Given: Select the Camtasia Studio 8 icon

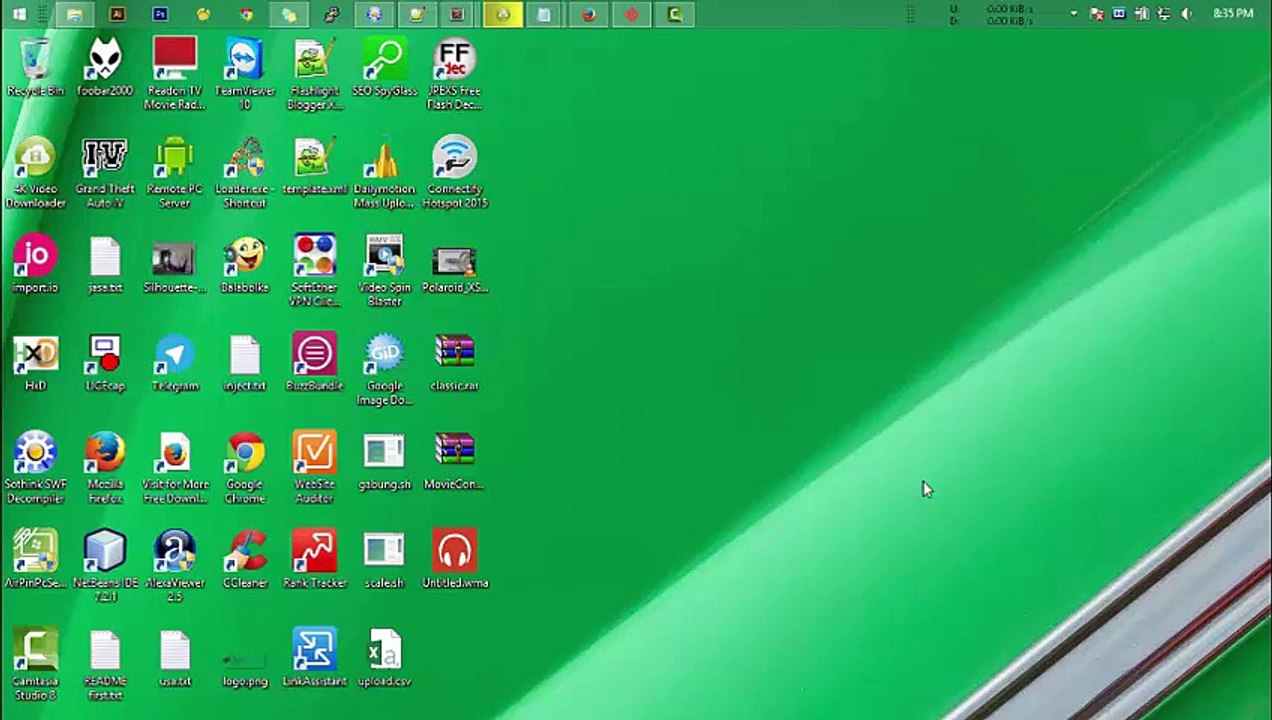Looking at the screenshot, I should coord(35,664).
